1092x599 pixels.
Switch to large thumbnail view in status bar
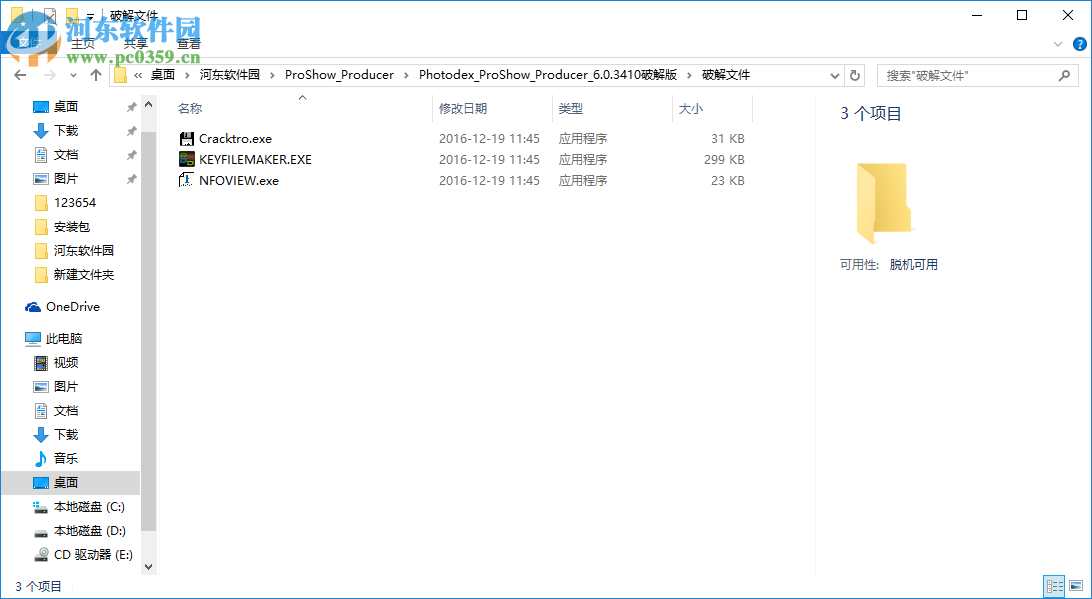[1077, 586]
